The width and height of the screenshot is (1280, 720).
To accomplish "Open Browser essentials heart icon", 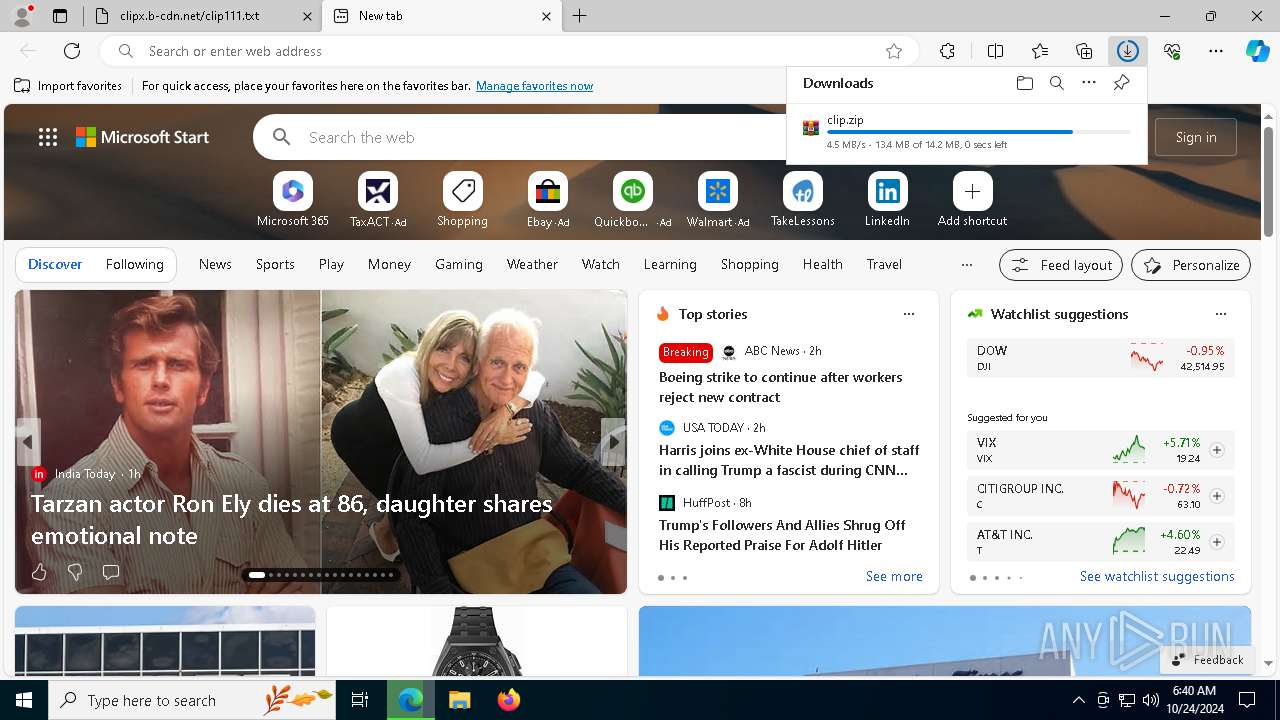I will [1172, 51].
